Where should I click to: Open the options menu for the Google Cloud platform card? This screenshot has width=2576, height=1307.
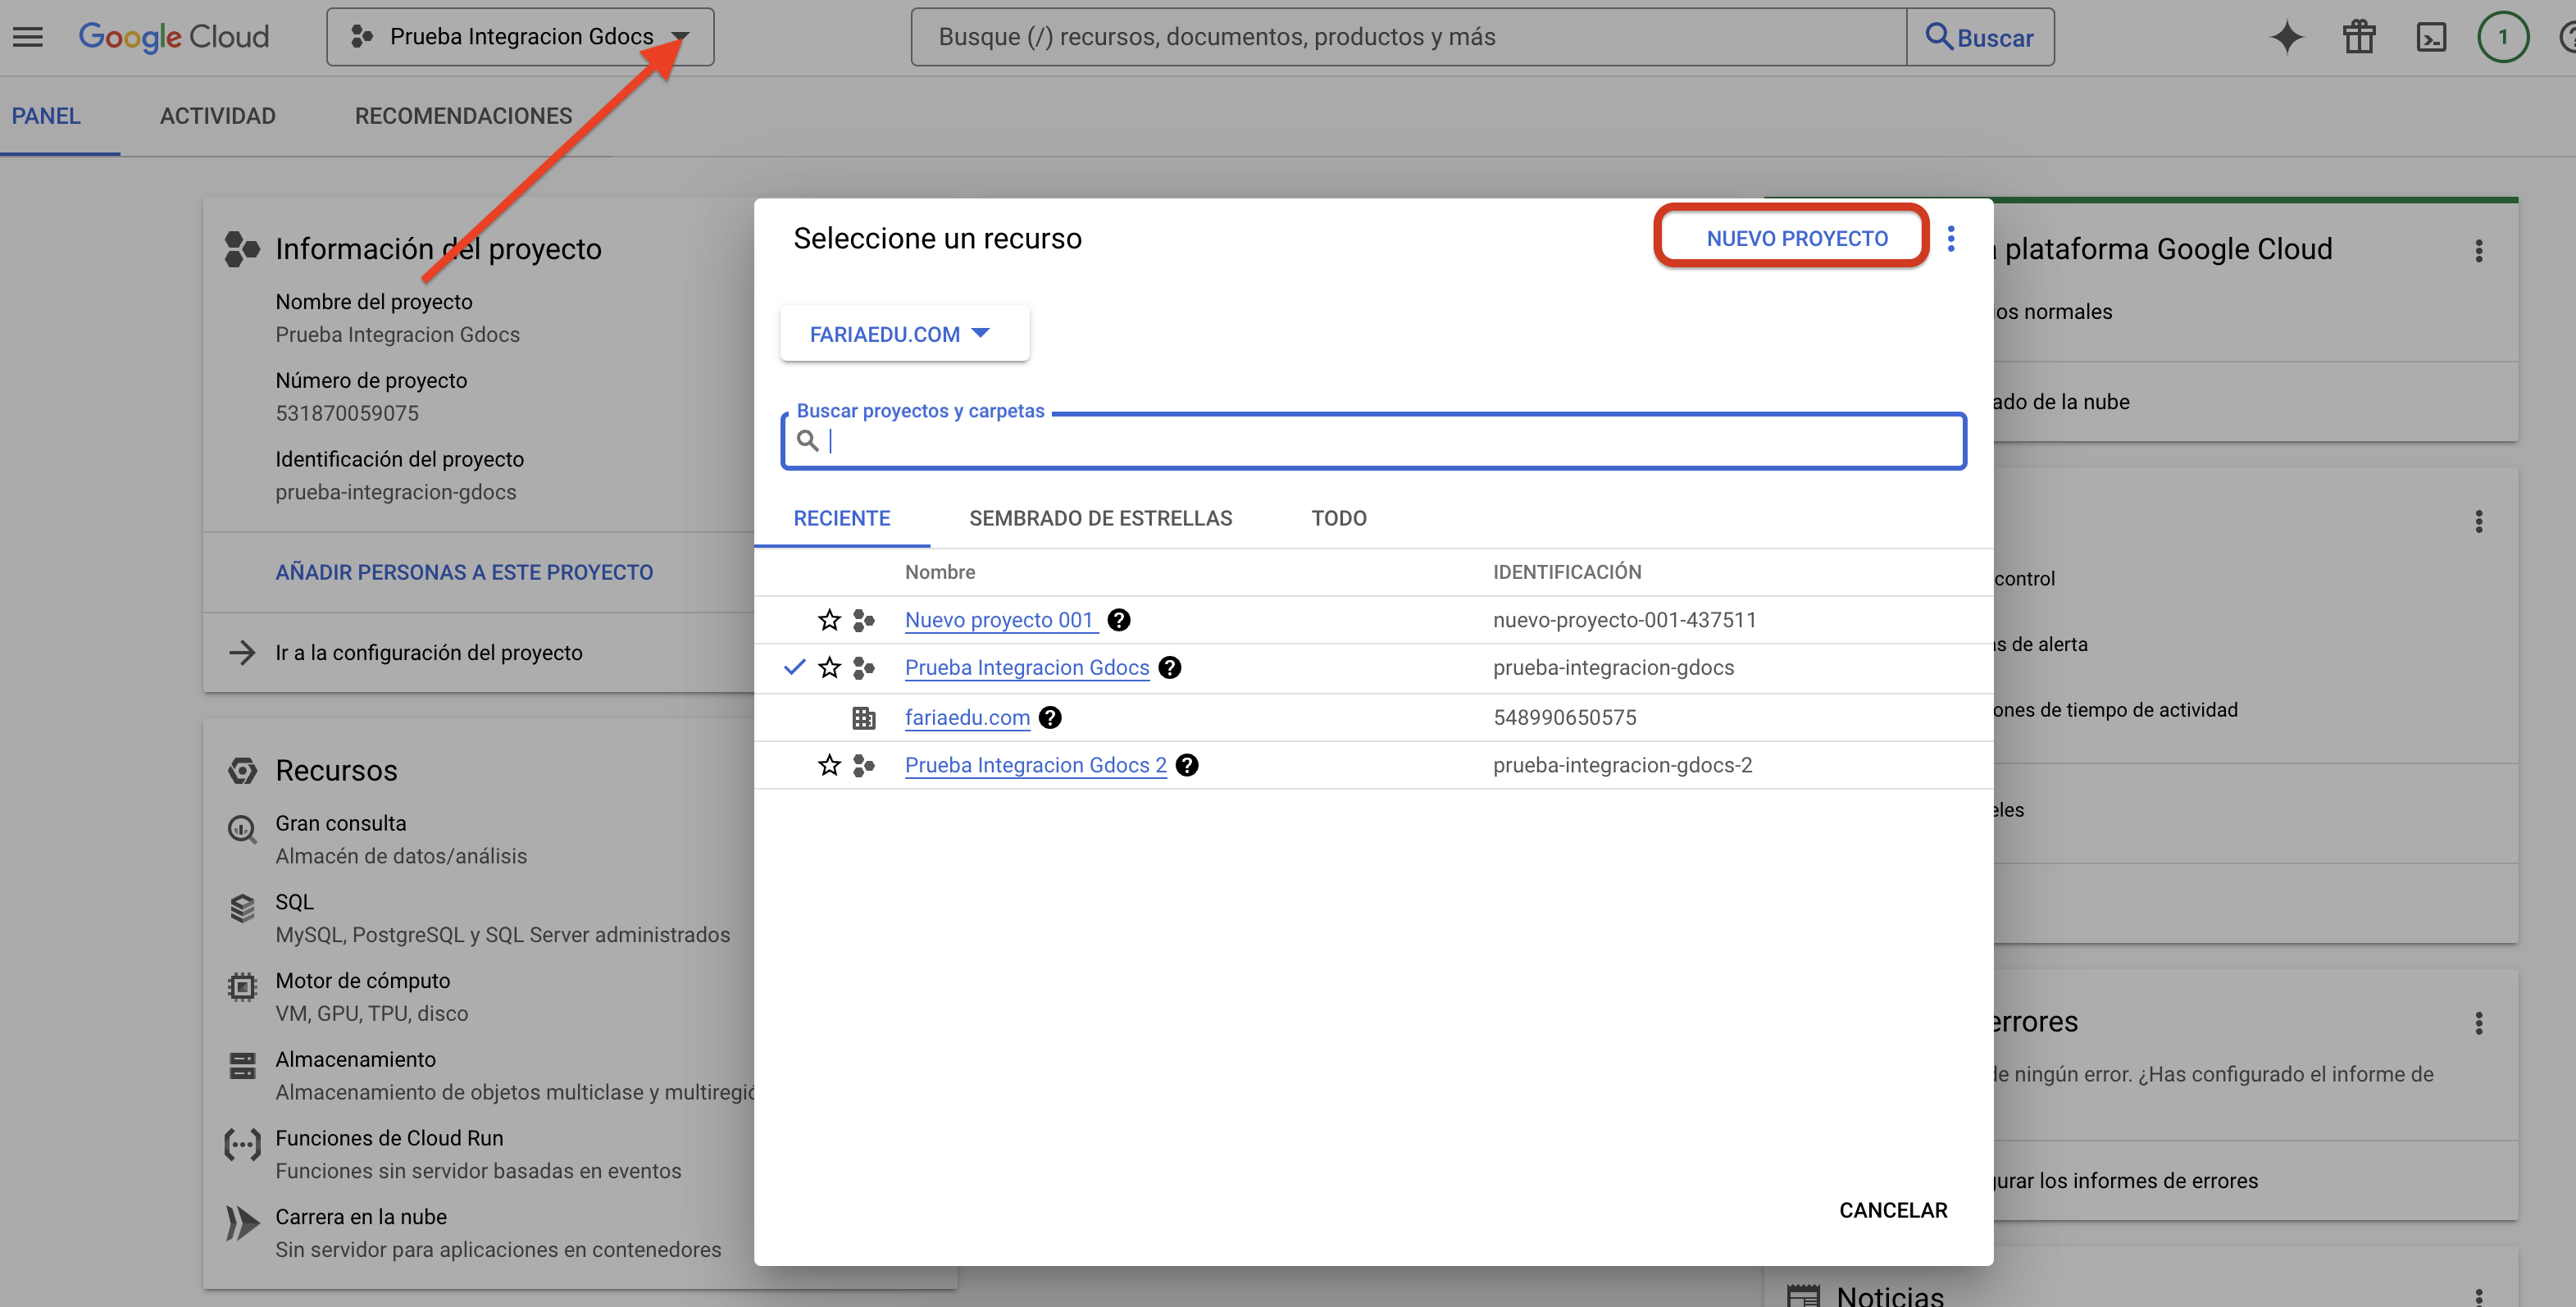2478,250
